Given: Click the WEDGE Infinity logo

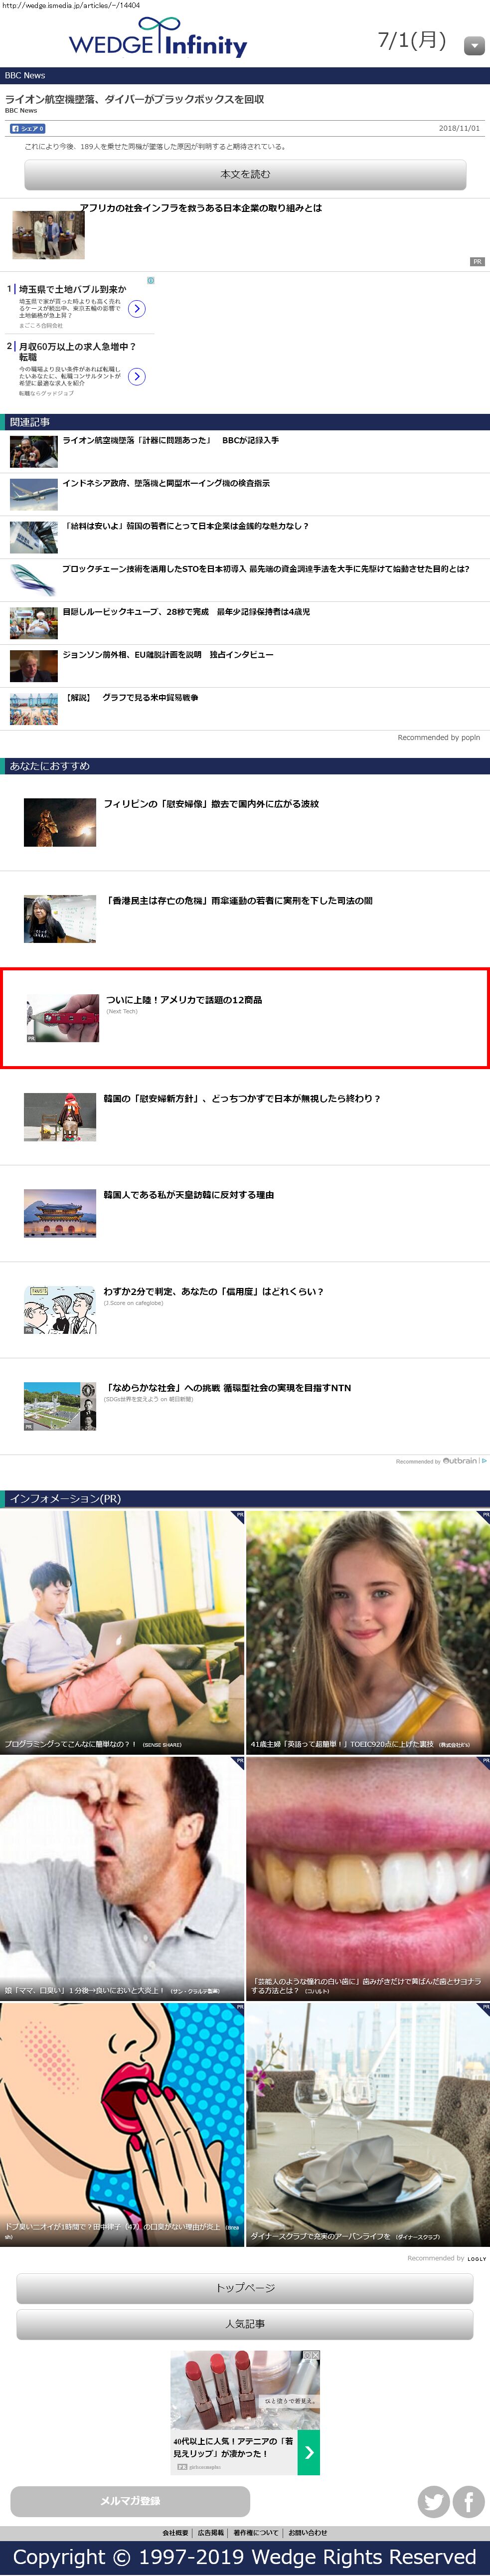Looking at the screenshot, I should coord(158,38).
